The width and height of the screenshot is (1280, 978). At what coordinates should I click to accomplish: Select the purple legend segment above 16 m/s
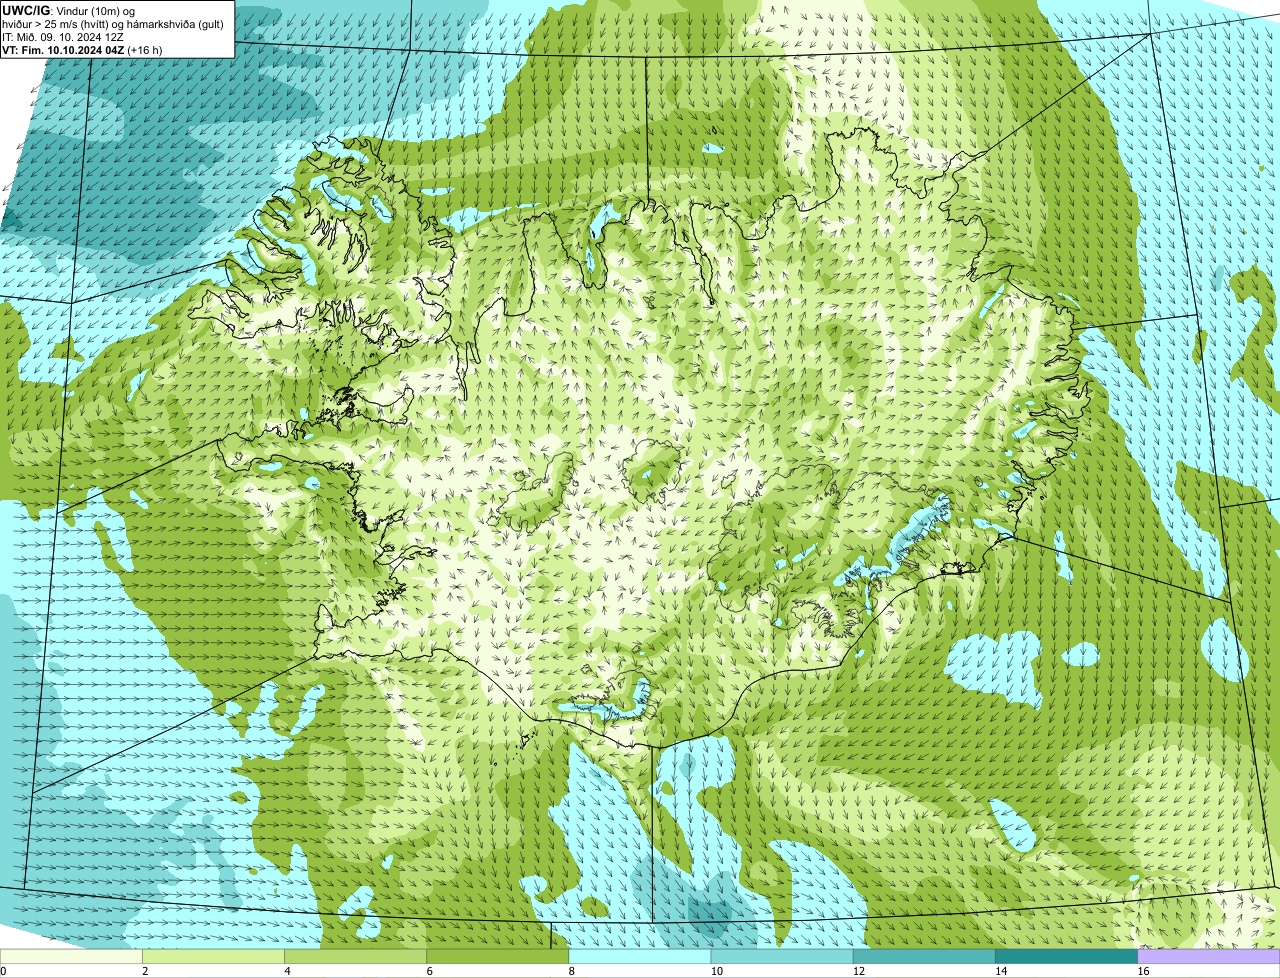[1209, 957]
